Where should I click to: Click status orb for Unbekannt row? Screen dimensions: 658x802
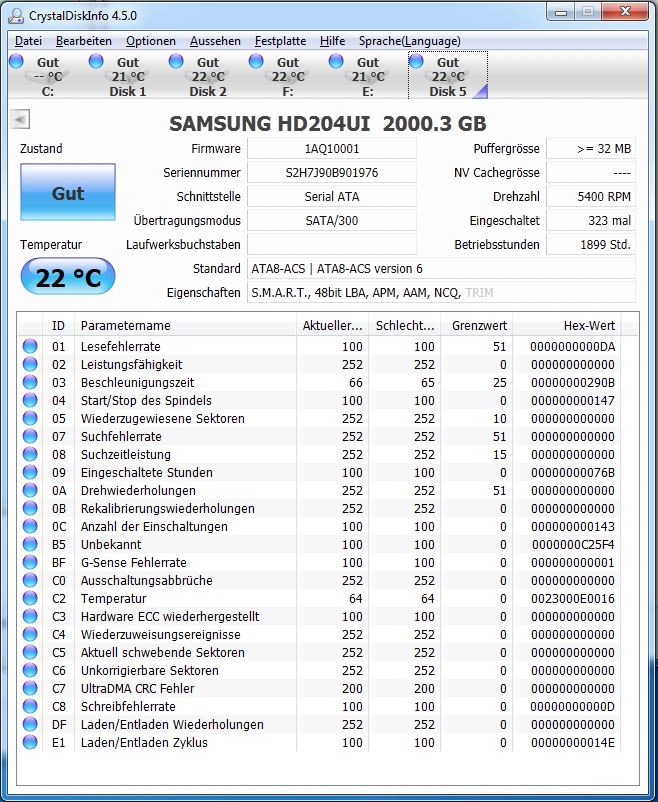pyautogui.click(x=30, y=544)
